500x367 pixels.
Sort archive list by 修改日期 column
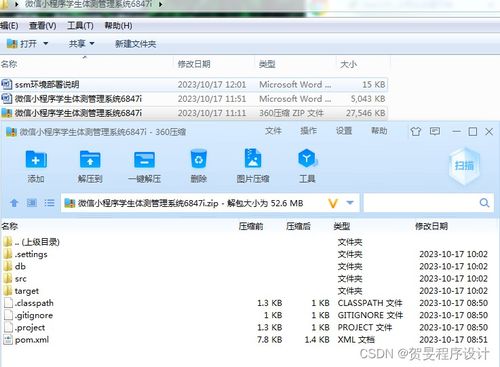pos(431,226)
